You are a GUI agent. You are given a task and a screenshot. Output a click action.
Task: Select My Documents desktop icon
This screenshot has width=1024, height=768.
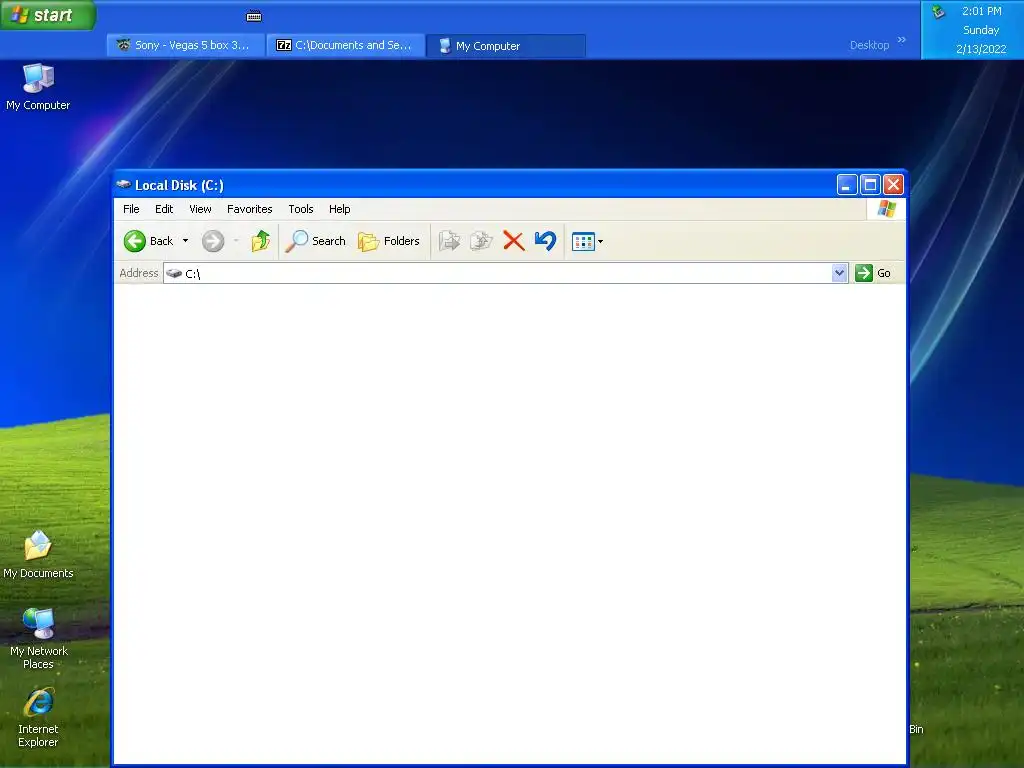(38, 554)
